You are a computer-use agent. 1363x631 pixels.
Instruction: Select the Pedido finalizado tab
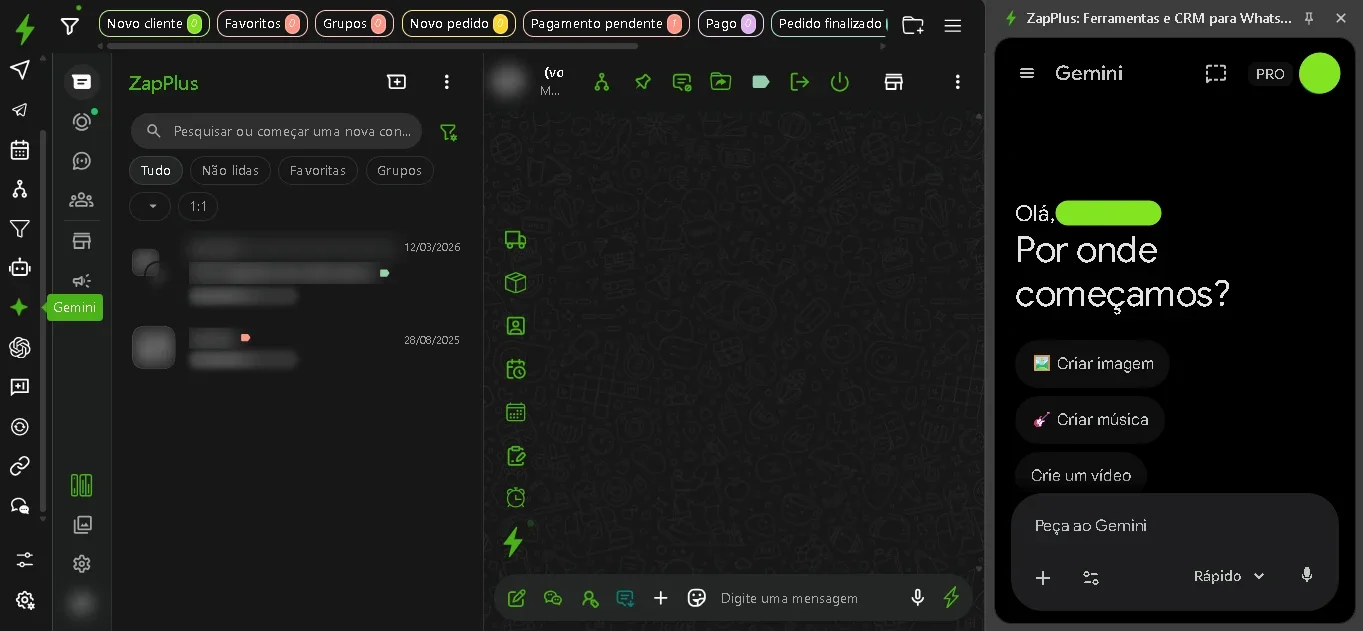[829, 23]
